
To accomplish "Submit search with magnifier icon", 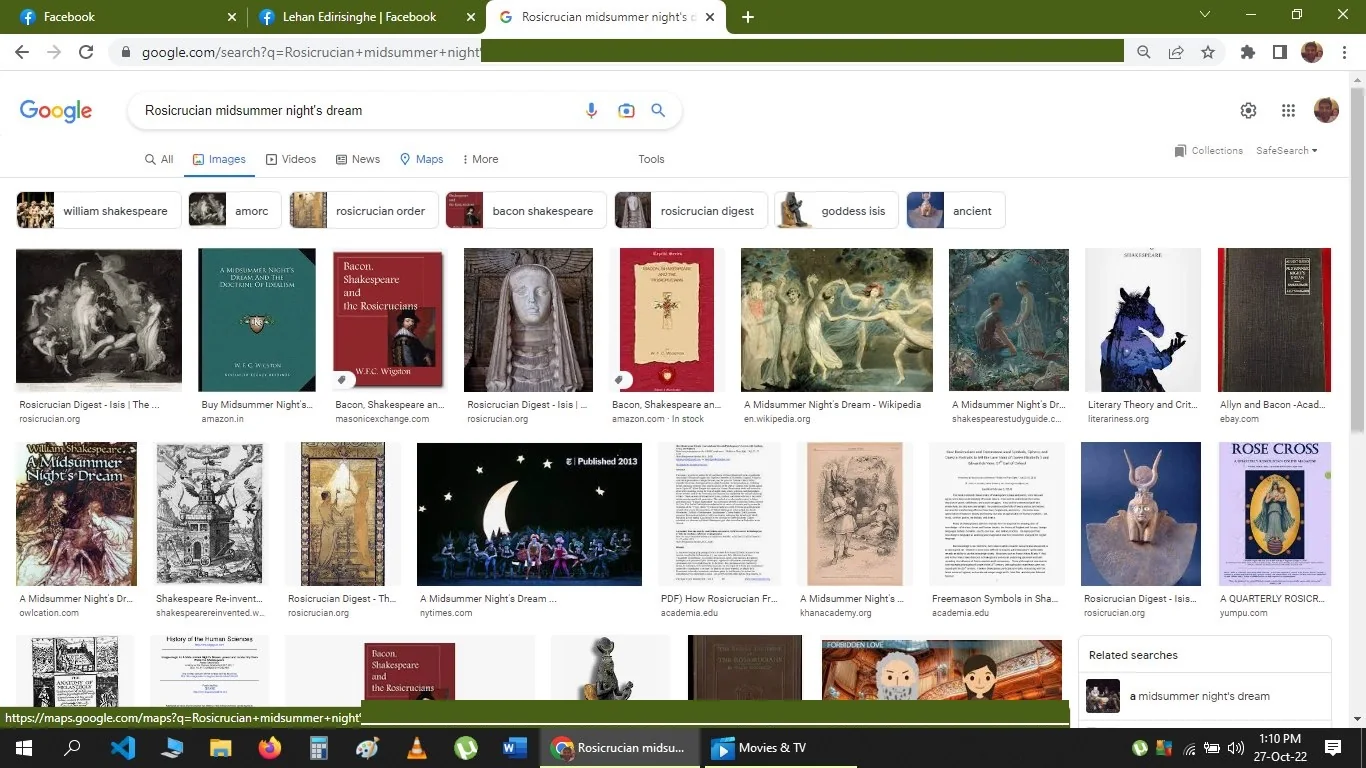I will coord(658,111).
